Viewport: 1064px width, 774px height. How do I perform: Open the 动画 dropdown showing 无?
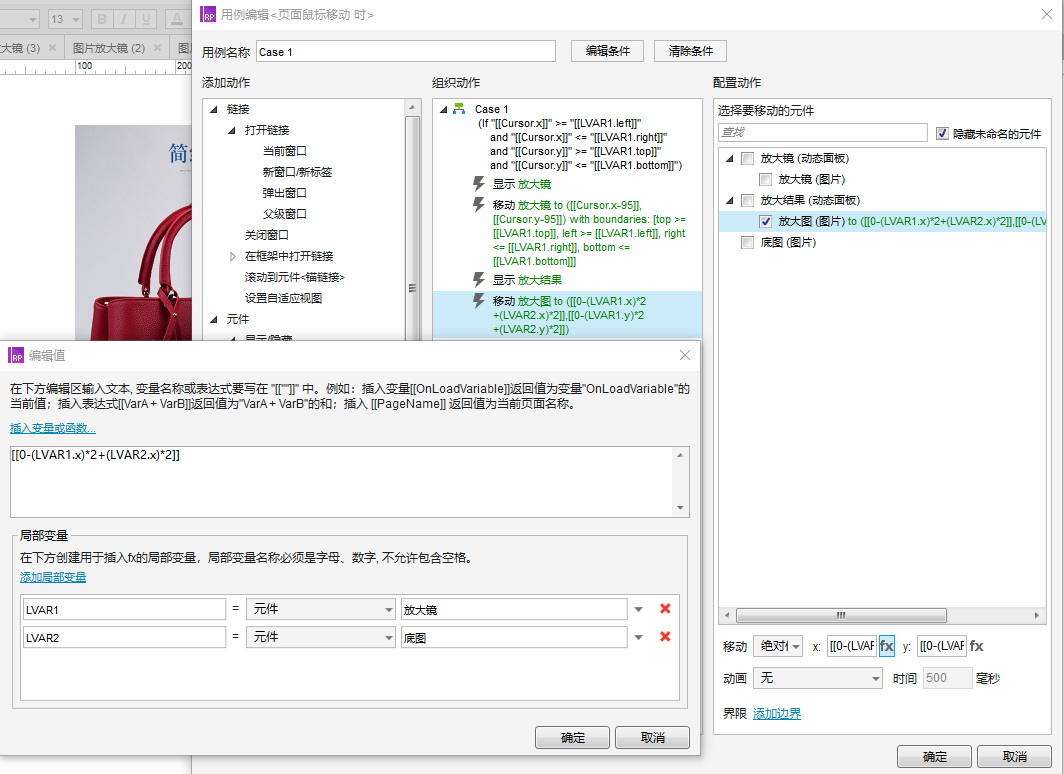tap(816, 678)
